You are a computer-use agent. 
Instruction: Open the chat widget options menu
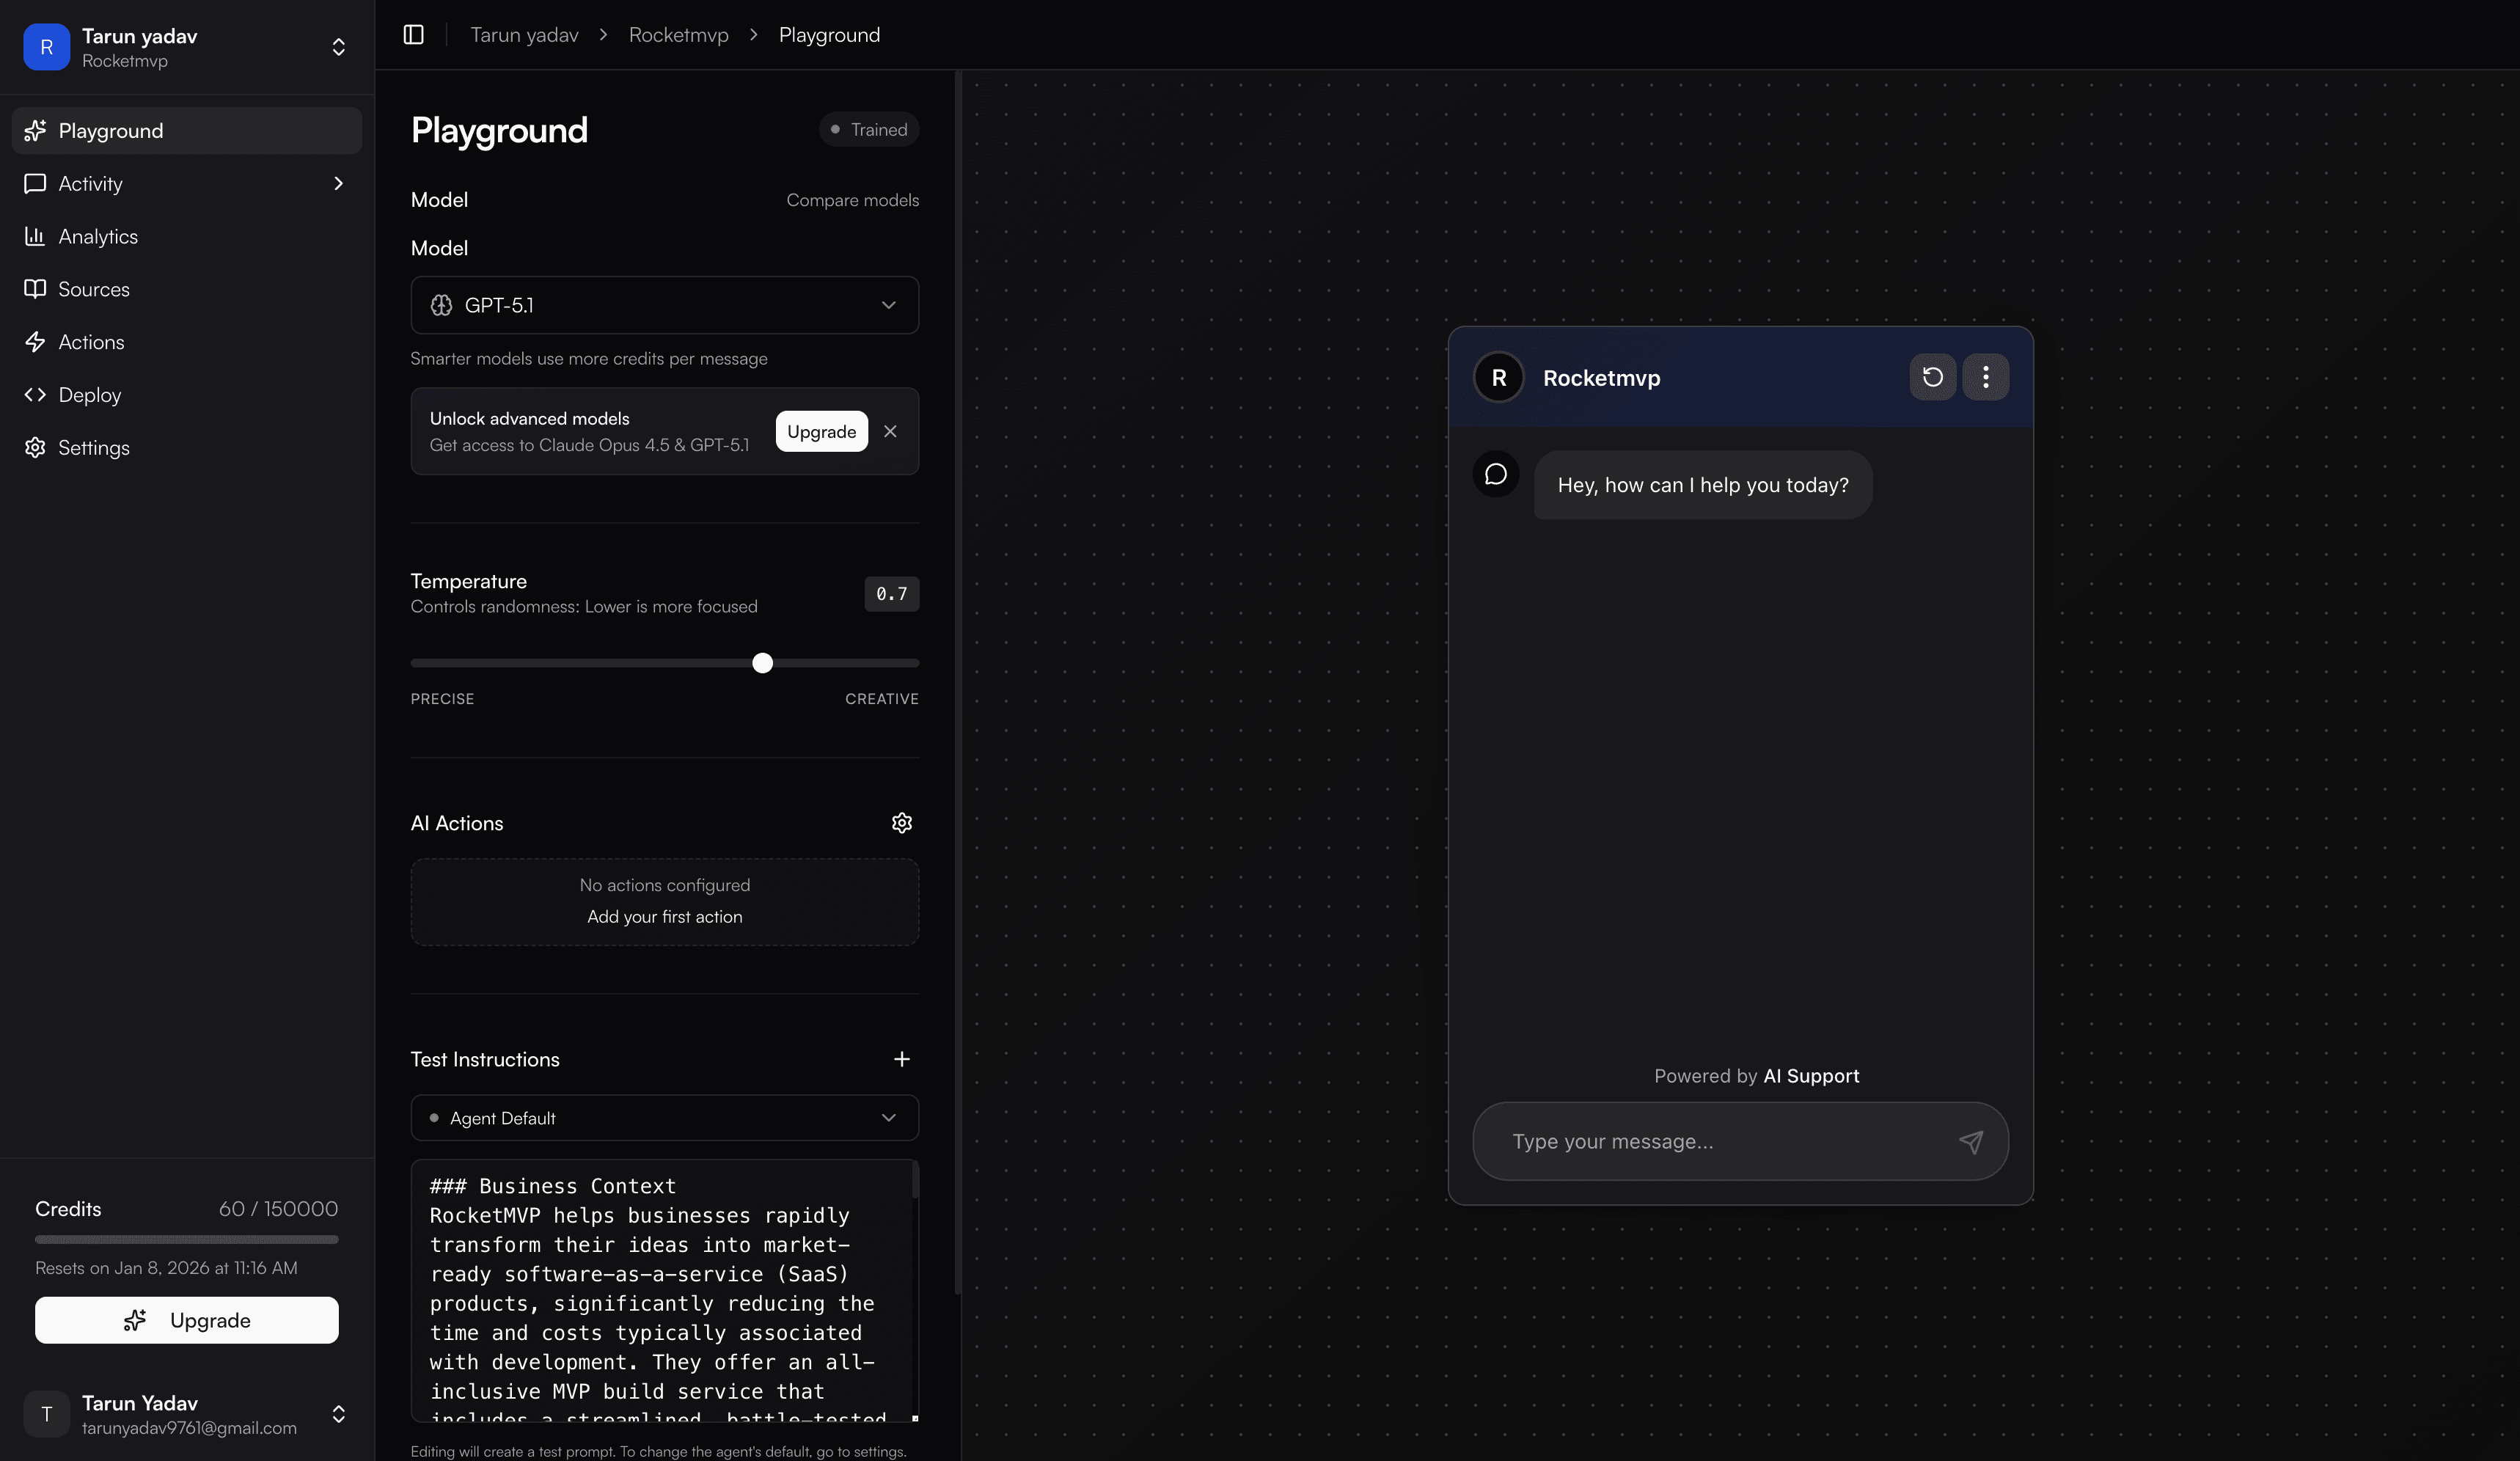coord(1986,377)
